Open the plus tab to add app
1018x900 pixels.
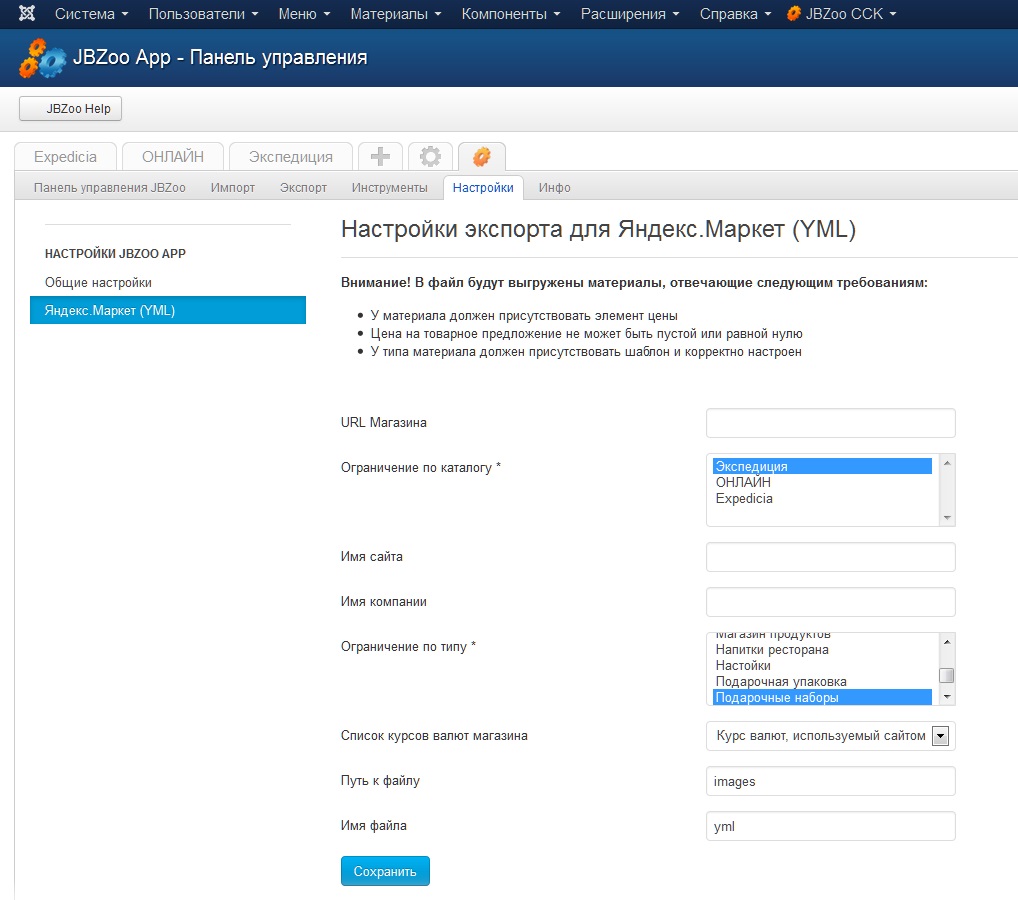click(x=380, y=156)
